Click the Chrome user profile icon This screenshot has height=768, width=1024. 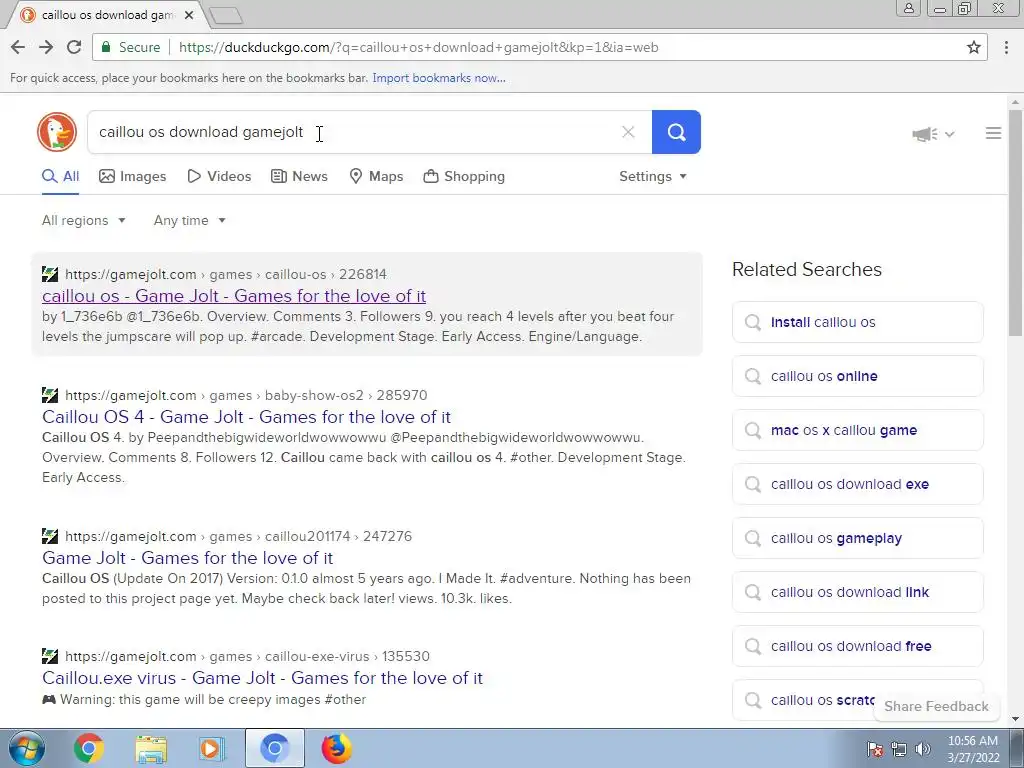[908, 8]
